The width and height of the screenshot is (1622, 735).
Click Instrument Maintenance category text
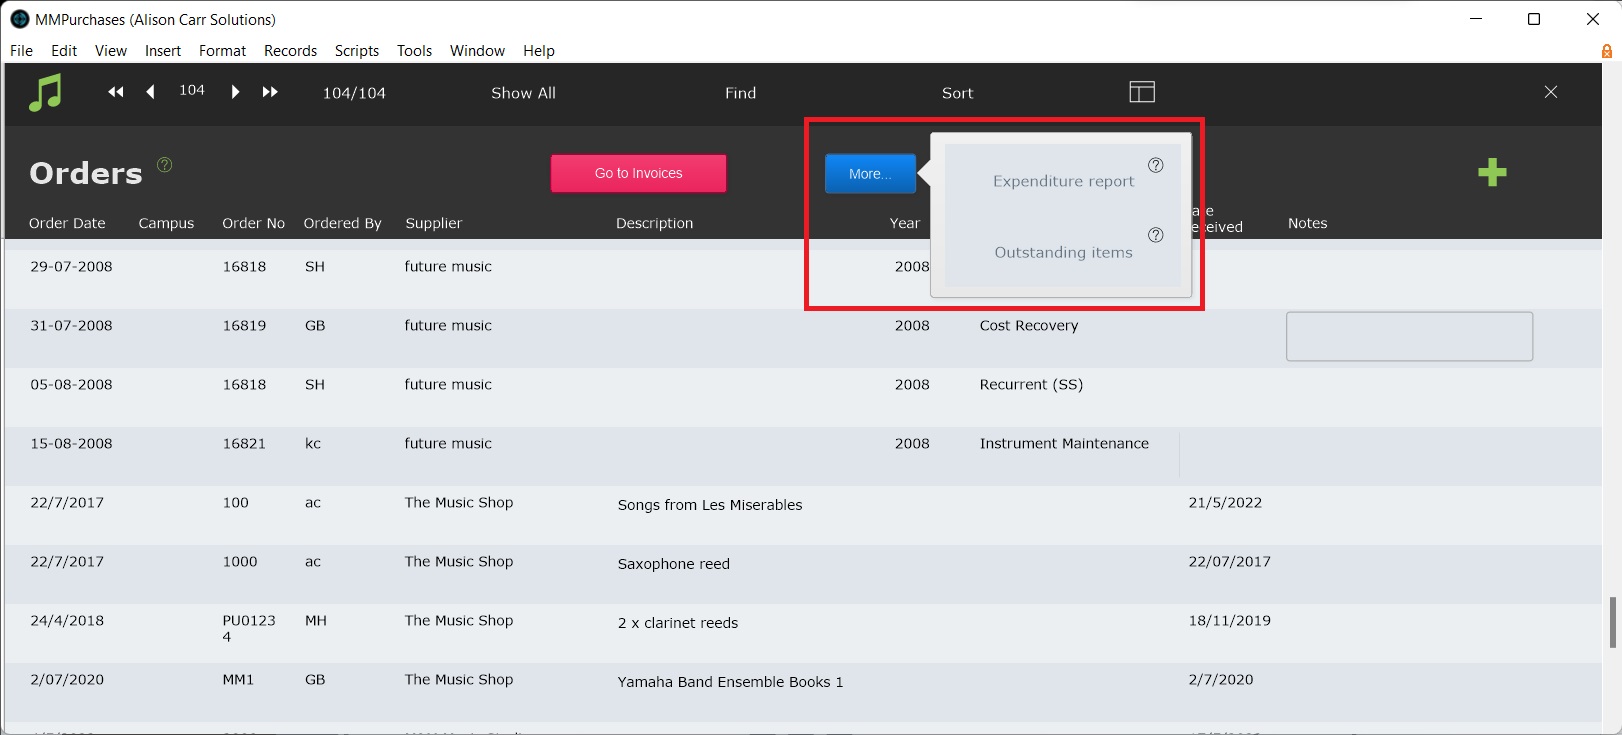click(x=1064, y=443)
